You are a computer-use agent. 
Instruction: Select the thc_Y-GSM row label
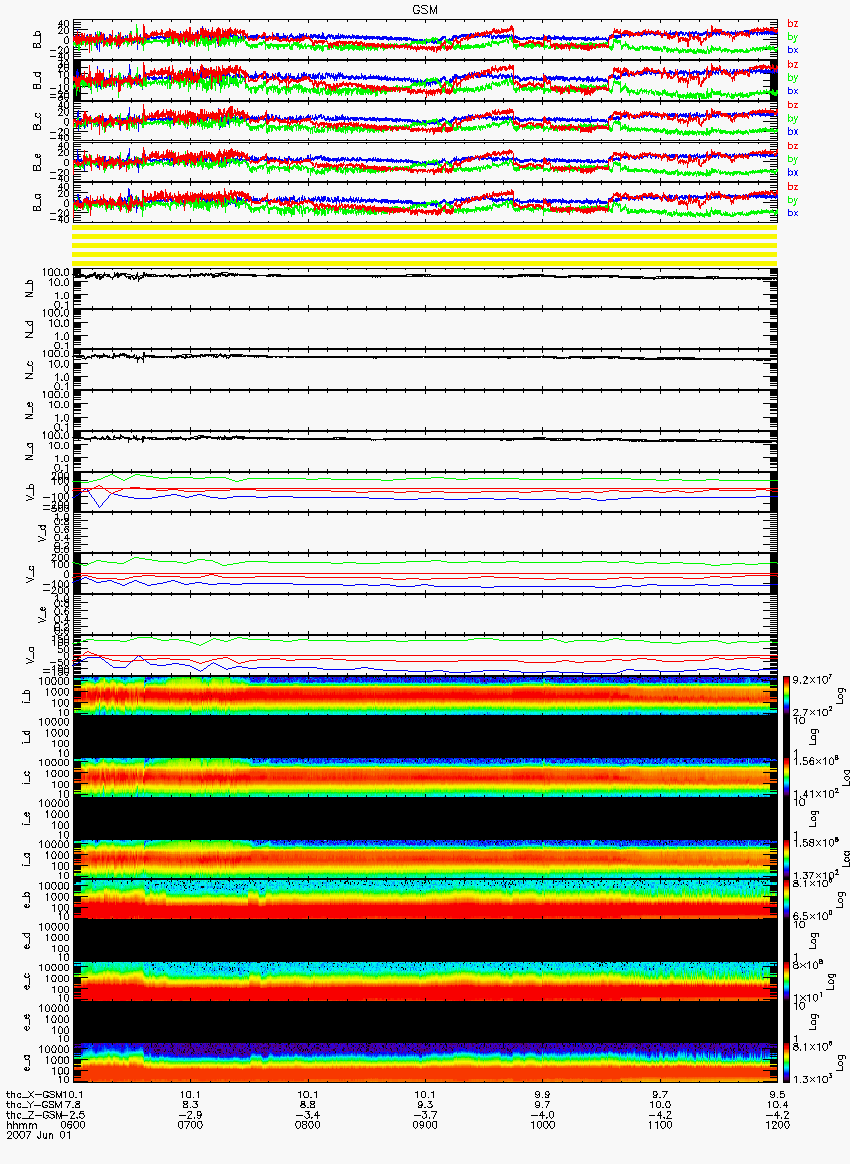click(x=34, y=1105)
